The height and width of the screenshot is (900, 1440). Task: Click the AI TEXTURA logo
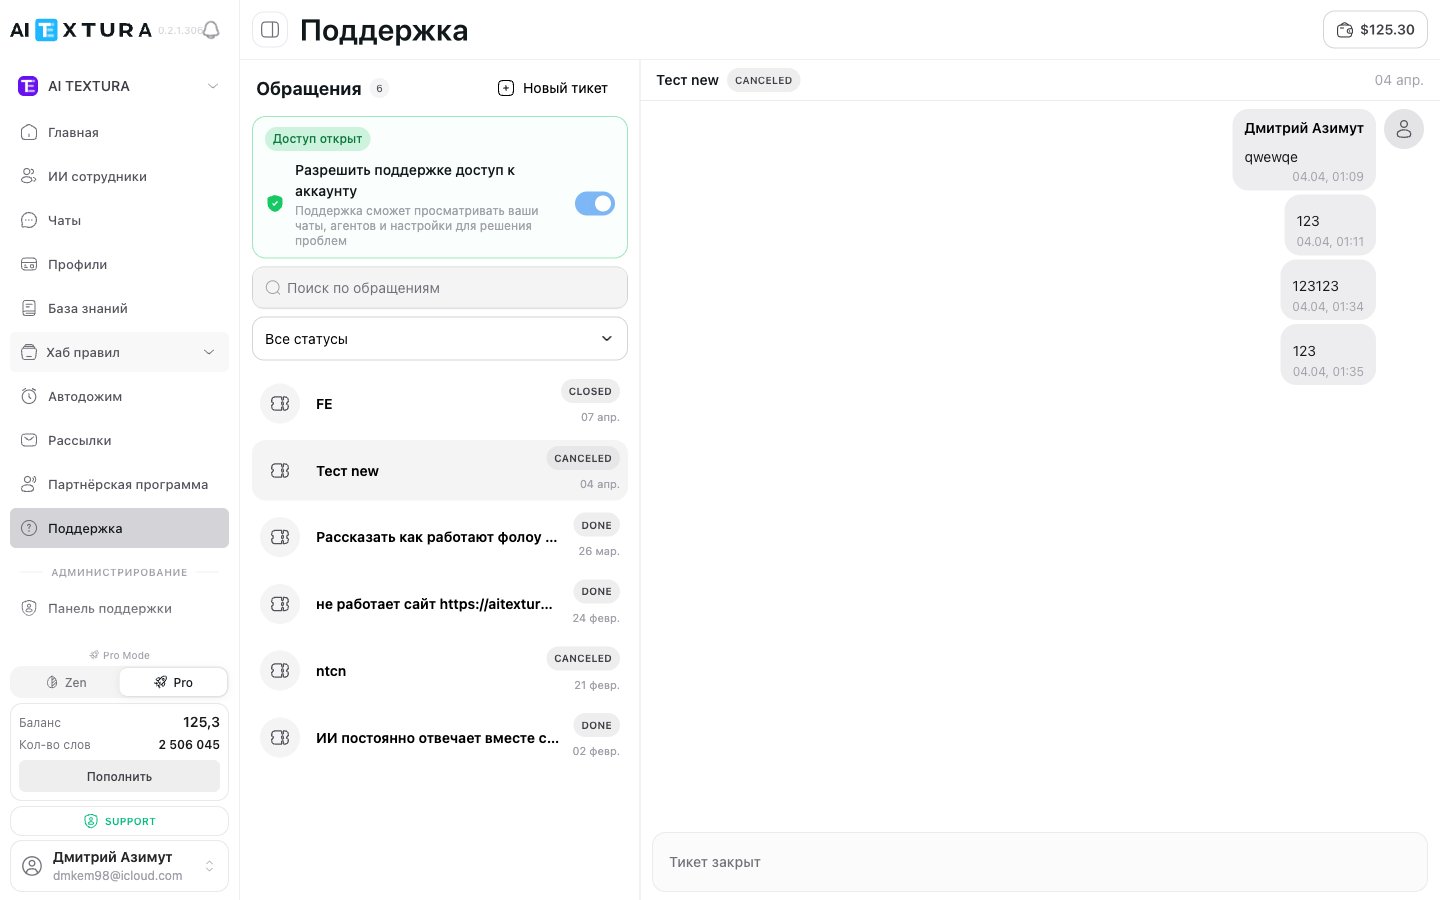point(81,30)
